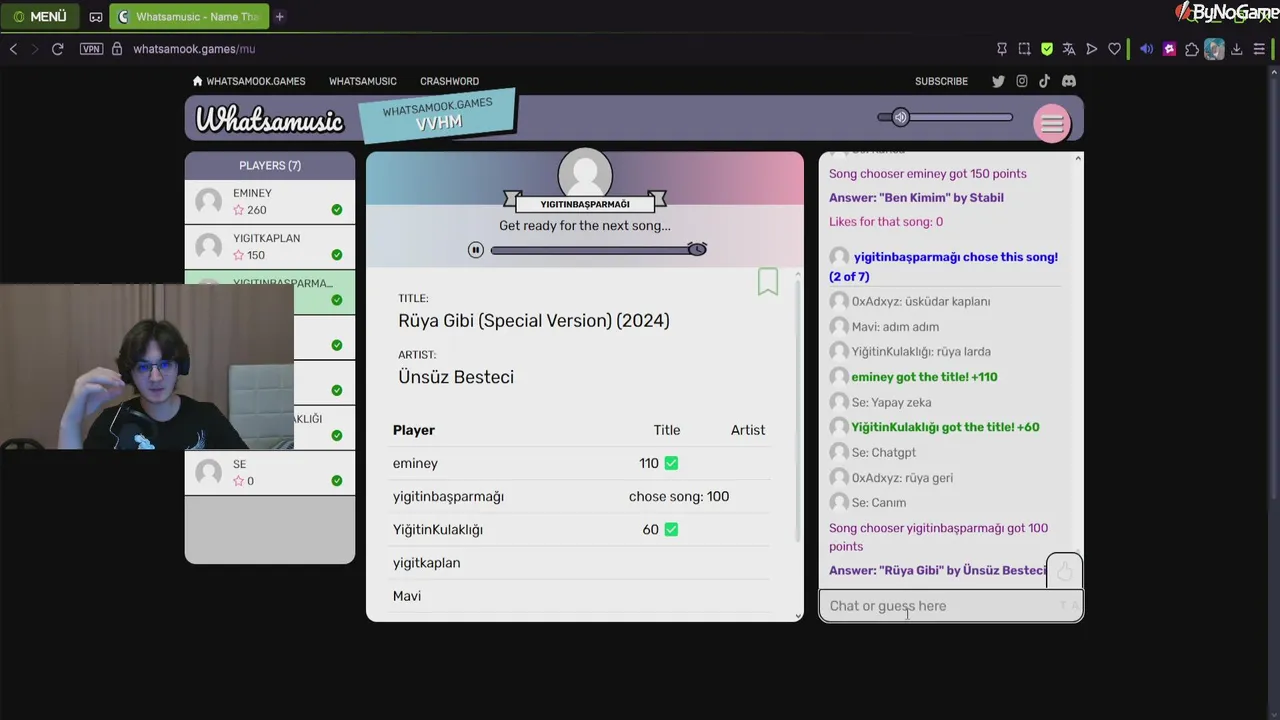Open the Opera MENÜ button
The width and height of the screenshot is (1280, 720).
(40, 16)
